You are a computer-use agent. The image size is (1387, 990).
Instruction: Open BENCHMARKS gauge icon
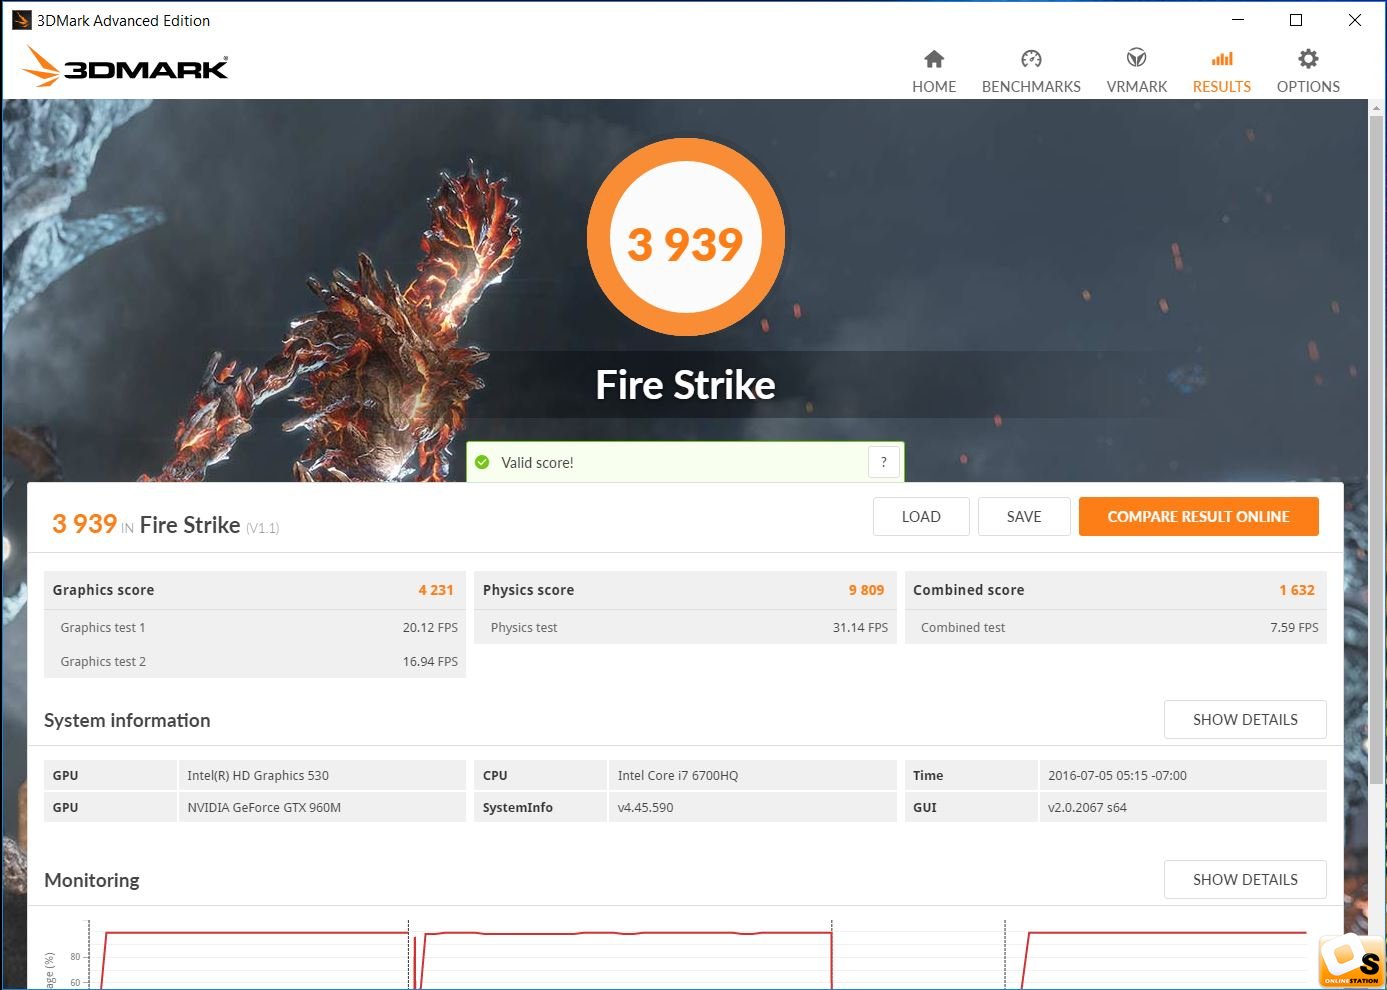coord(1031,59)
